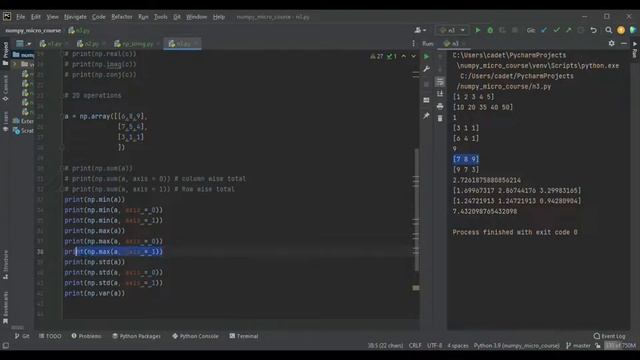Viewport: 640px width, 360px height.
Task: Run the n3 configuration from the main toolbar
Action: tap(478, 30)
